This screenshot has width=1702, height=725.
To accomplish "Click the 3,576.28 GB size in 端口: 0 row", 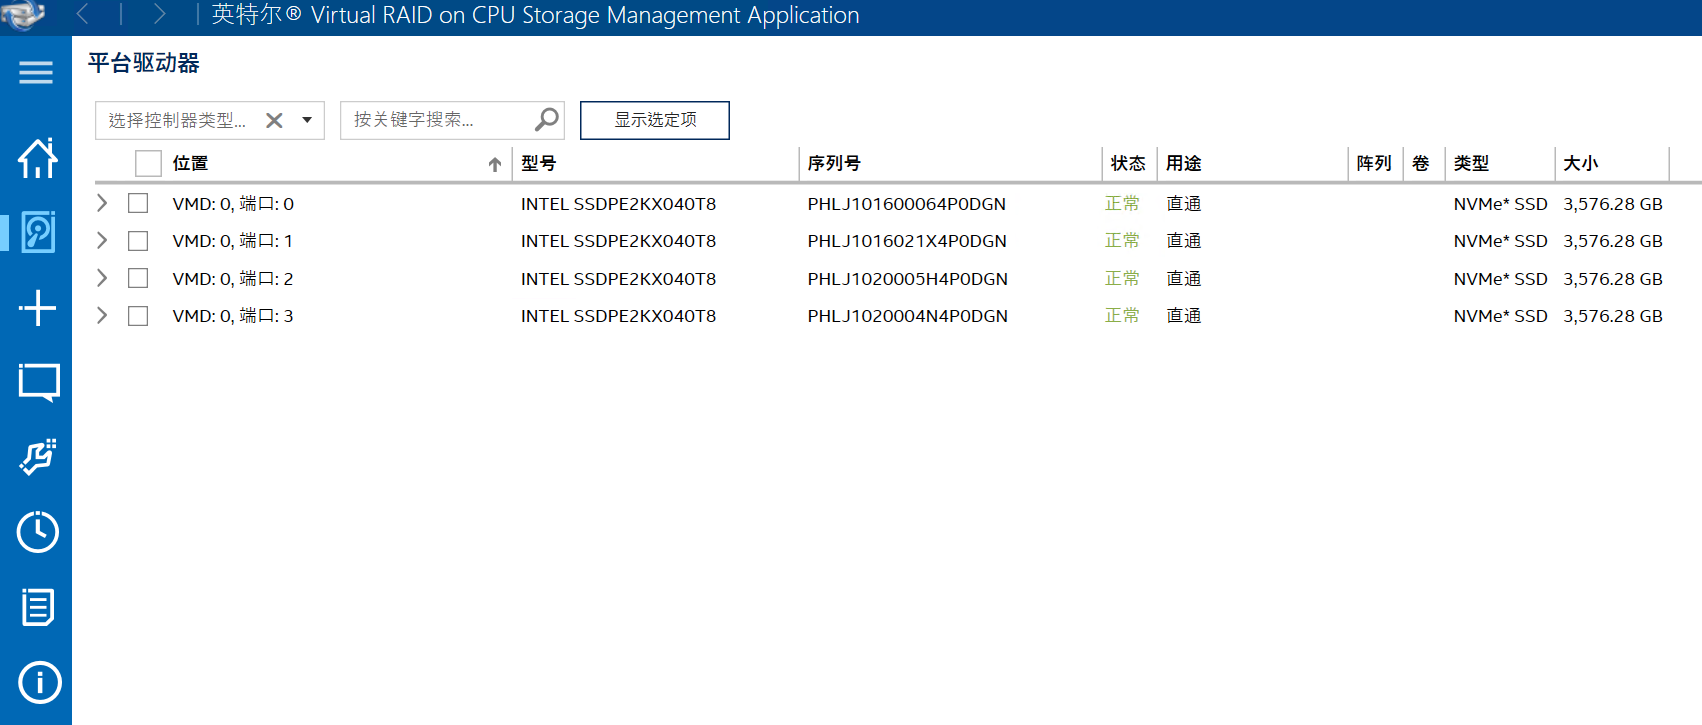I will coord(1613,204).
